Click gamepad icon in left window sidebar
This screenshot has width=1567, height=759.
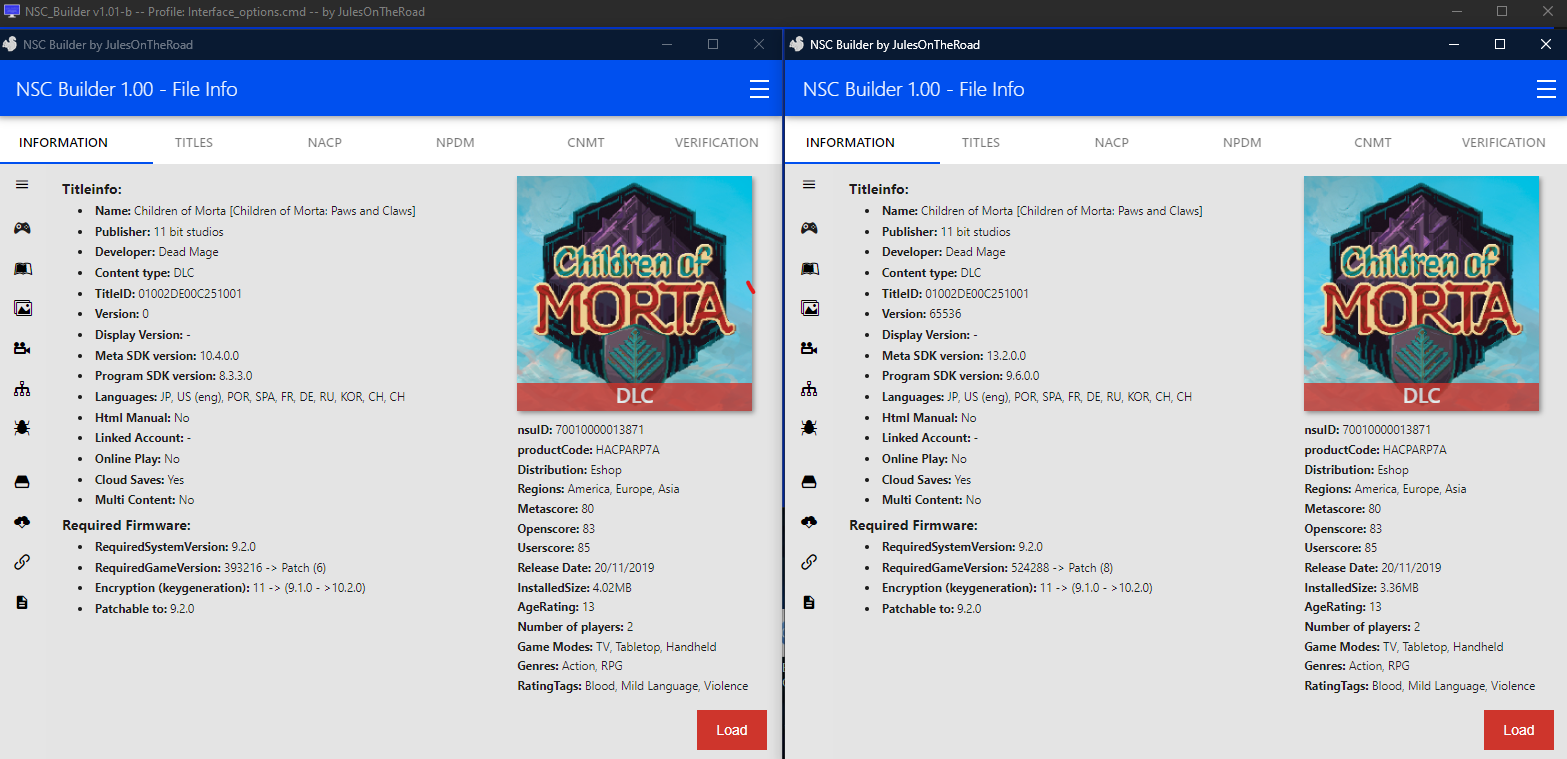click(x=22, y=228)
